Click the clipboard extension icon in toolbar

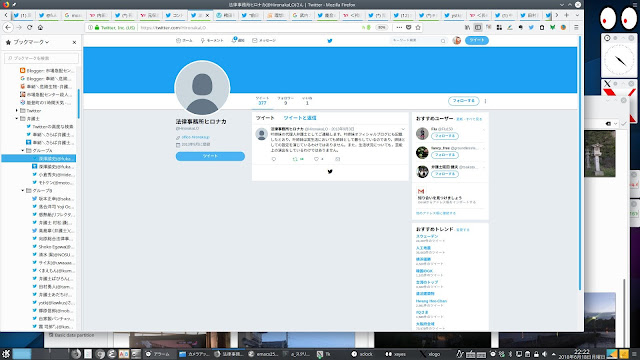point(542,27)
